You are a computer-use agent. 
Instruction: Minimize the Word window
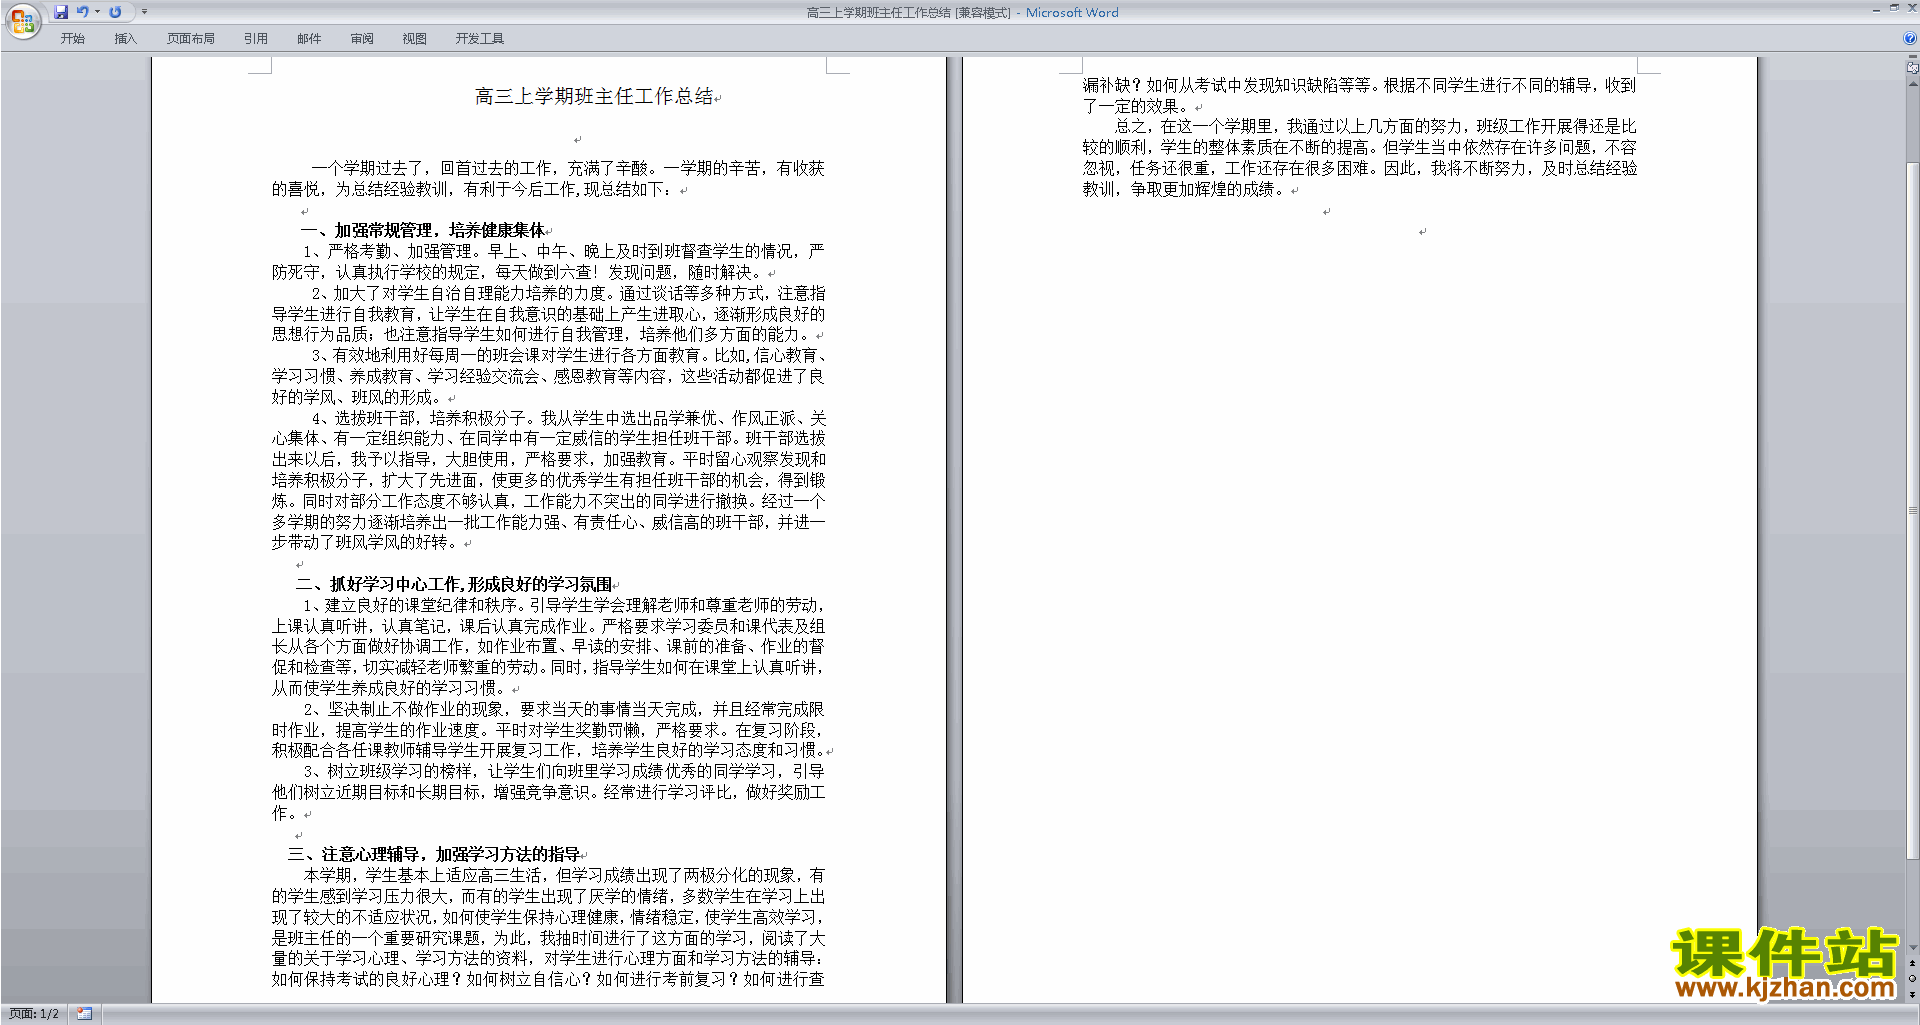[x=1876, y=9]
